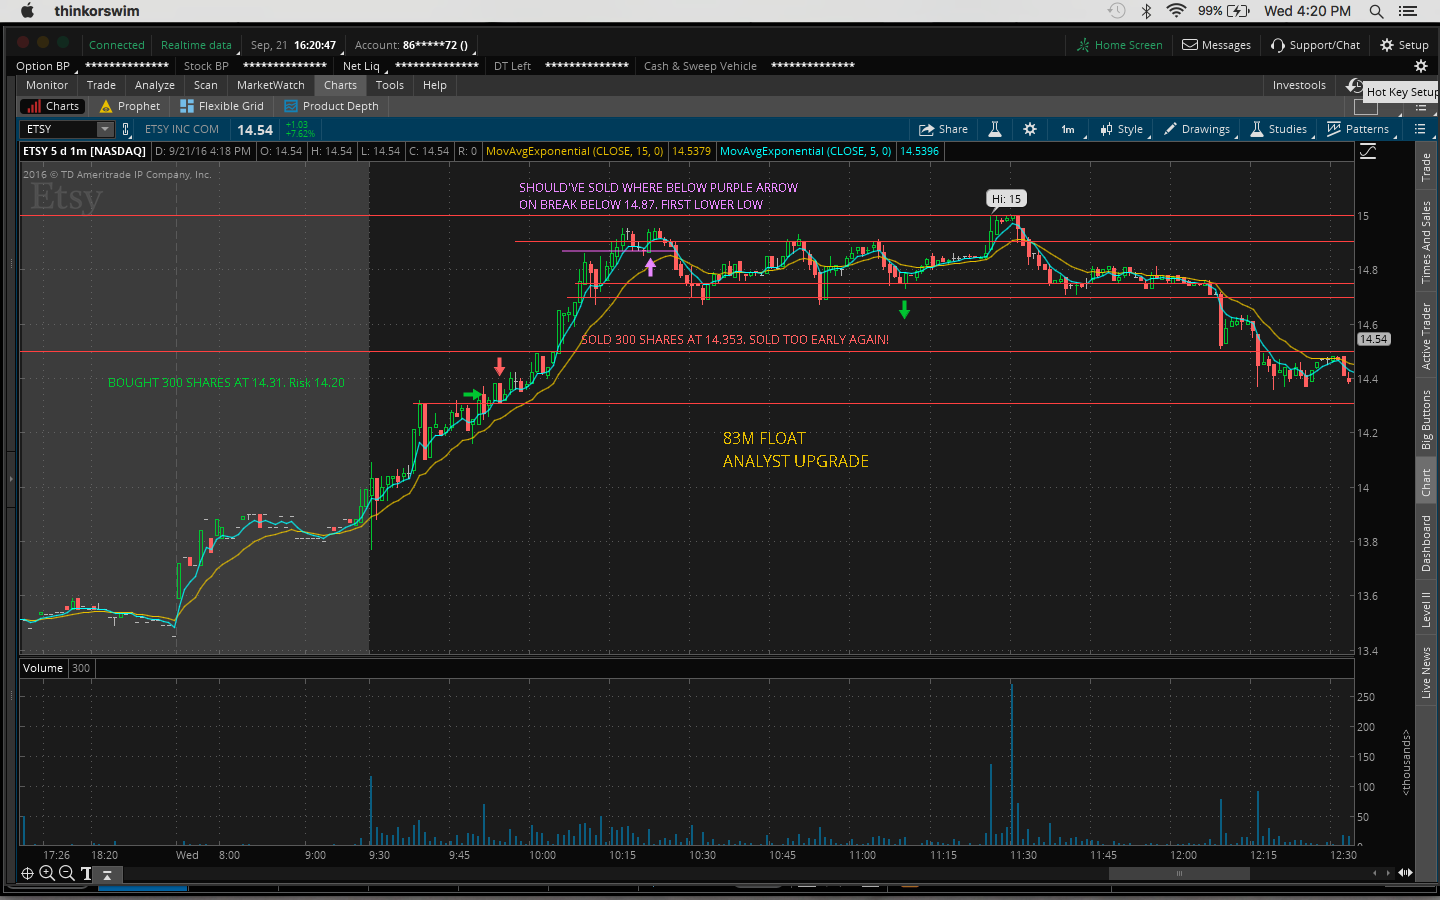
Task: Open the Drawings dropdown
Action: point(1197,129)
